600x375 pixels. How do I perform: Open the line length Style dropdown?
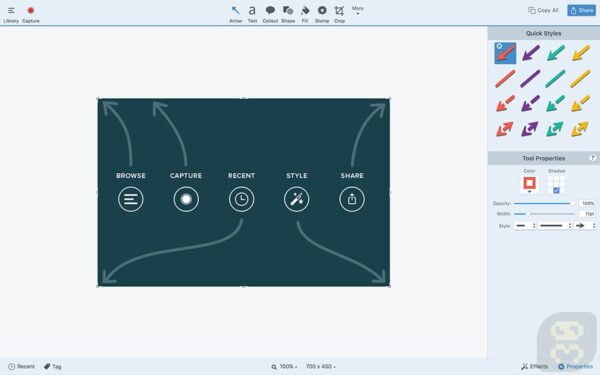pyautogui.click(x=555, y=226)
